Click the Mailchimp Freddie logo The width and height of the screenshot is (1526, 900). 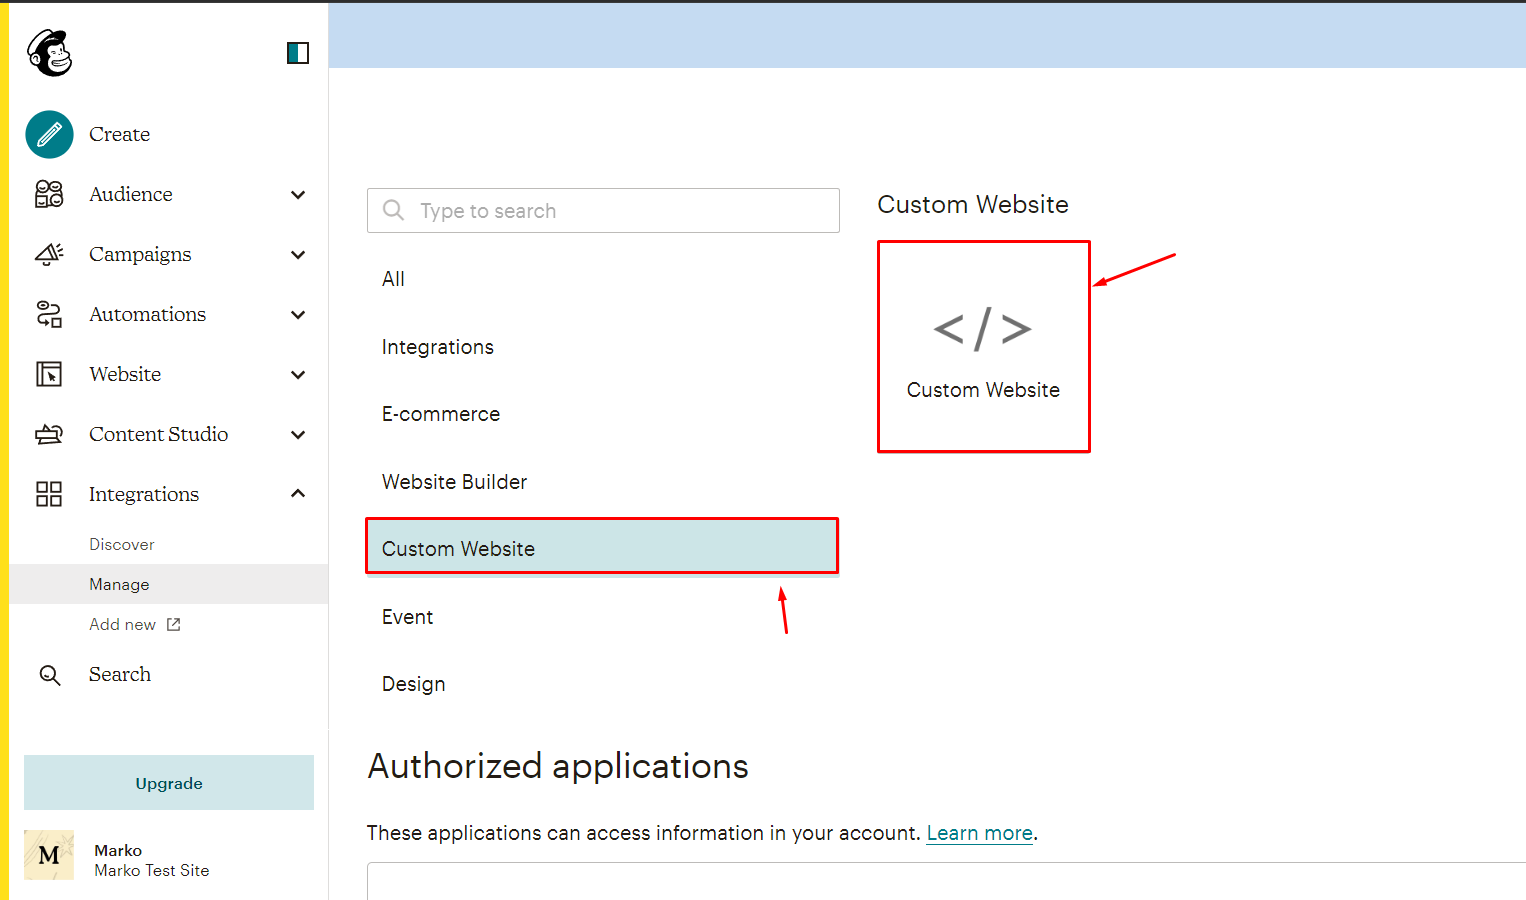click(x=49, y=52)
